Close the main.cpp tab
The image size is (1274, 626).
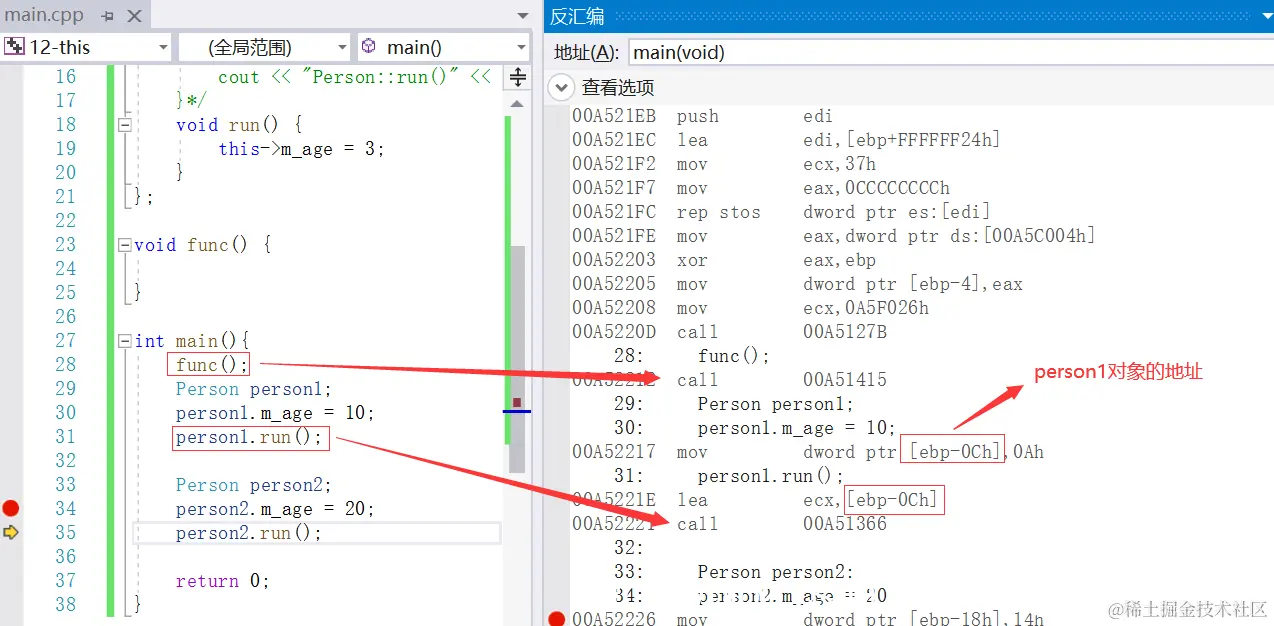coord(135,16)
